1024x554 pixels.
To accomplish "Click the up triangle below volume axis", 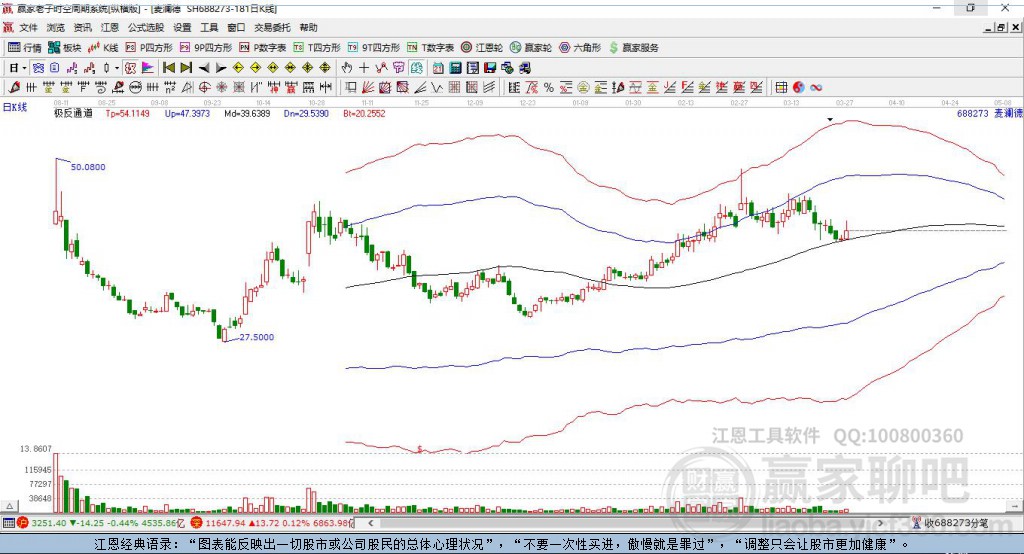I will [x=10, y=506].
